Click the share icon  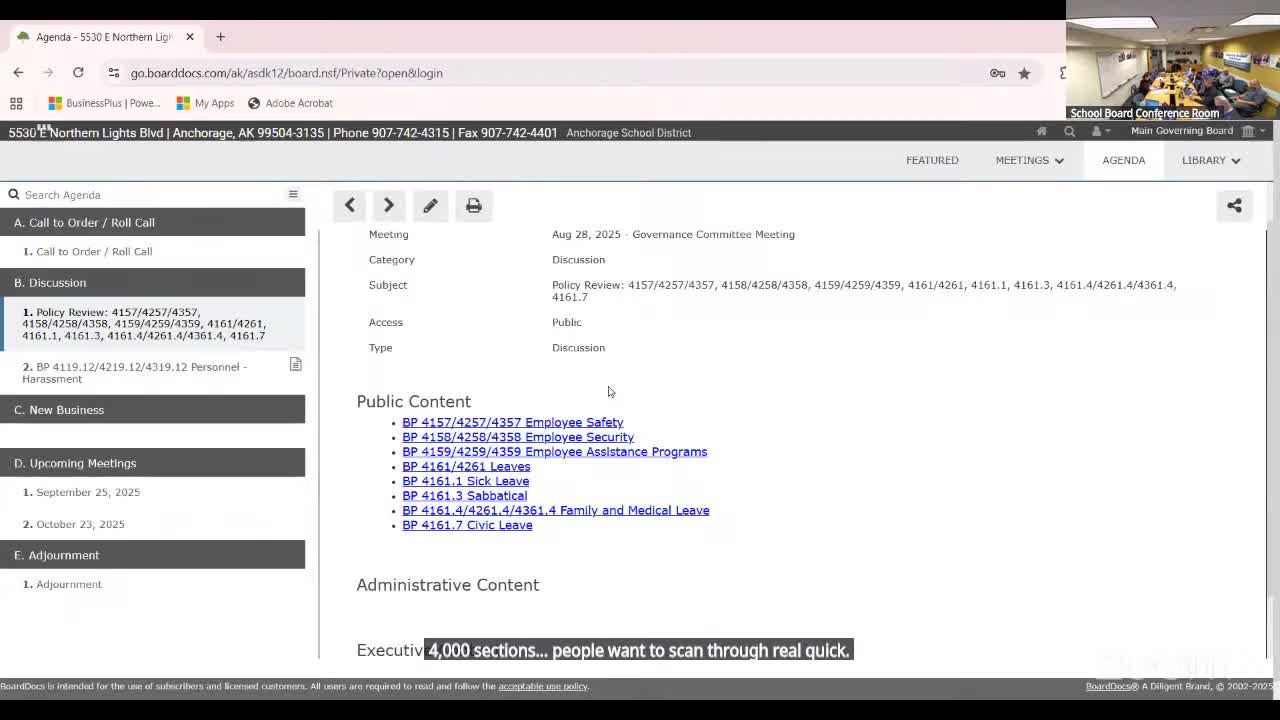click(1234, 206)
